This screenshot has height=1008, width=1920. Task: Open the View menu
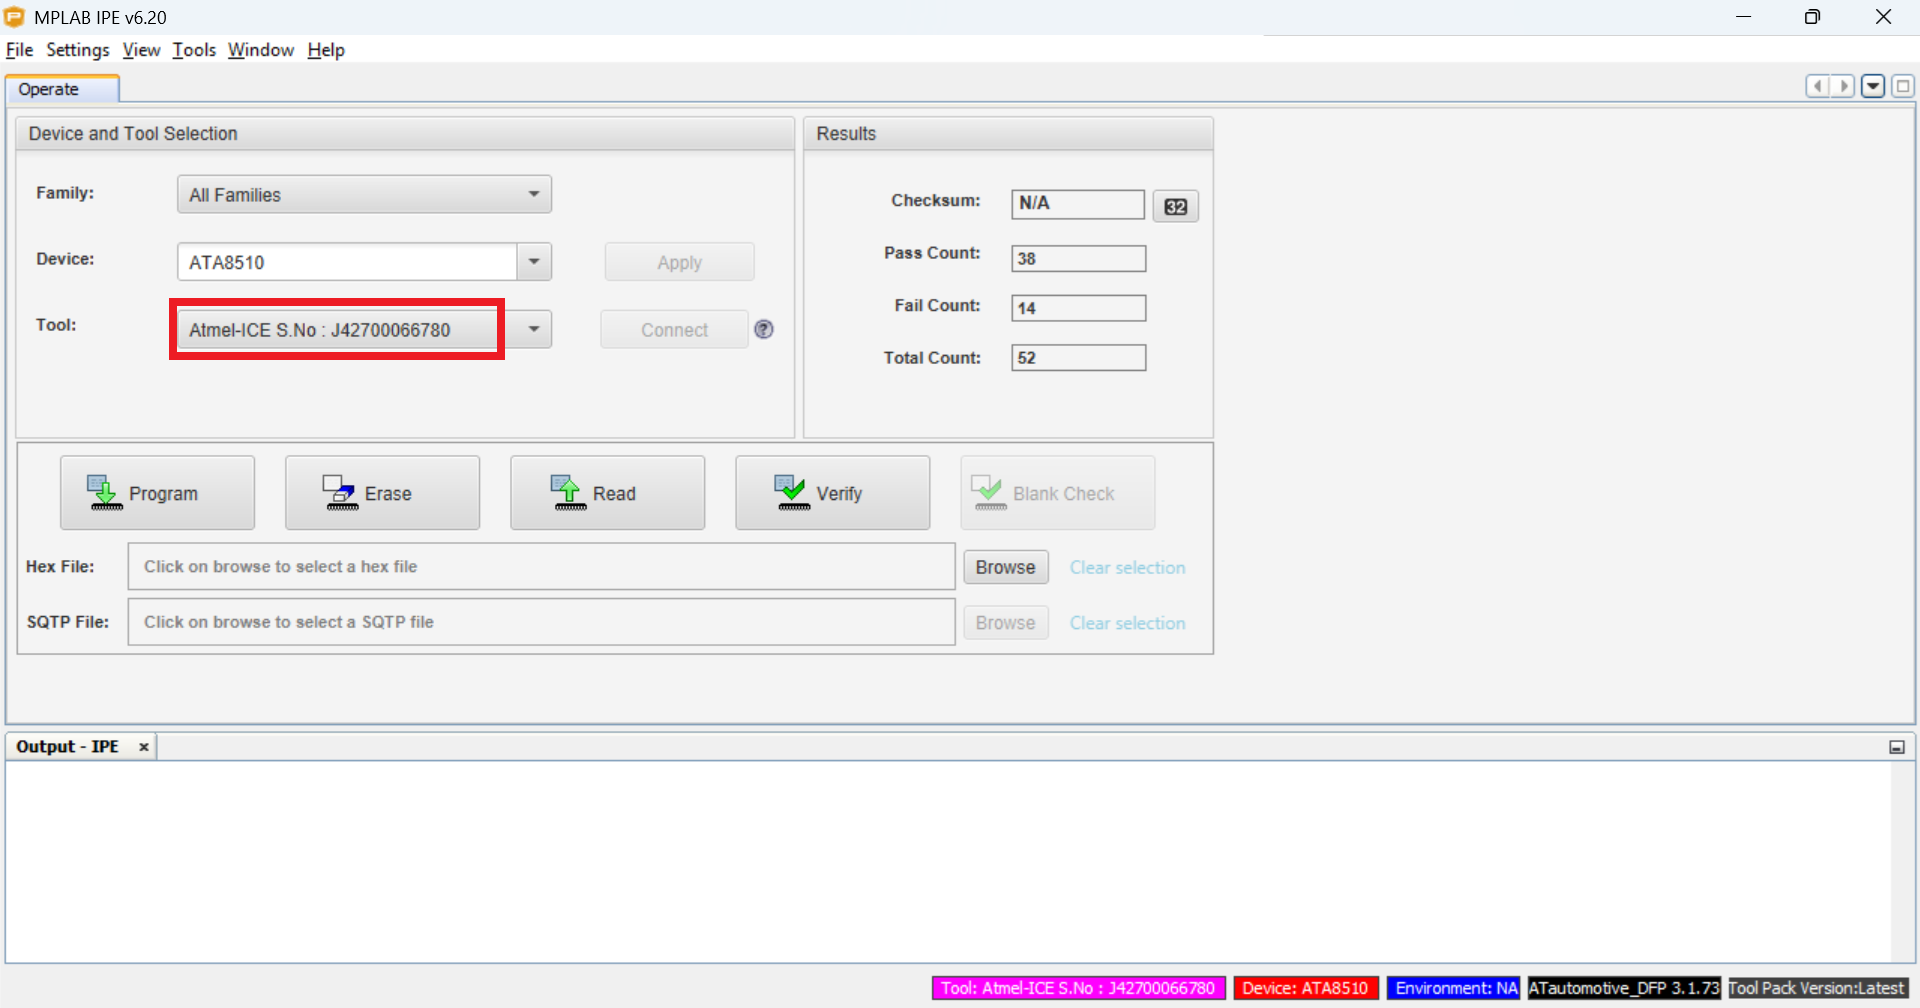click(141, 50)
